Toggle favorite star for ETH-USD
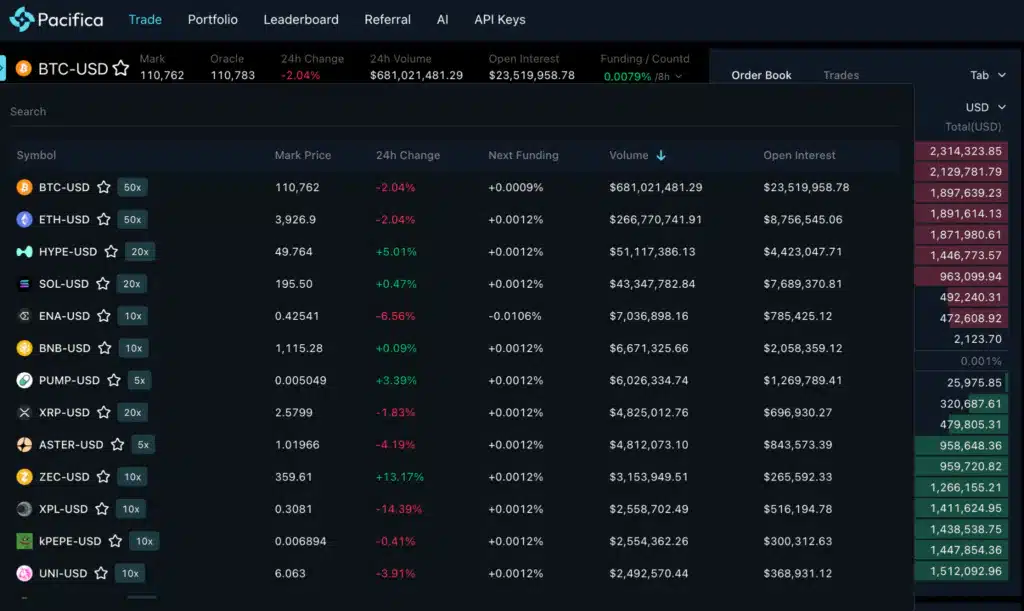Screen dimensions: 1024x611 [x=103, y=219]
